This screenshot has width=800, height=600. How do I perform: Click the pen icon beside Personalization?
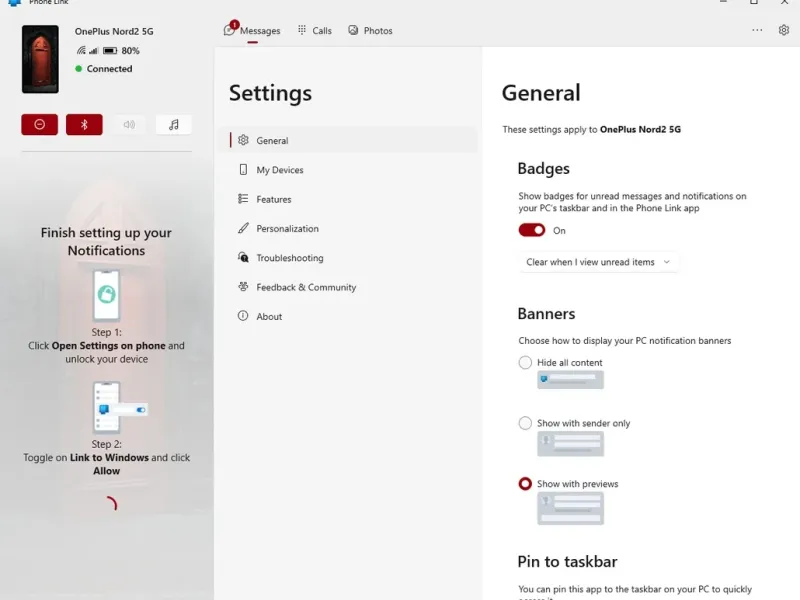(243, 228)
